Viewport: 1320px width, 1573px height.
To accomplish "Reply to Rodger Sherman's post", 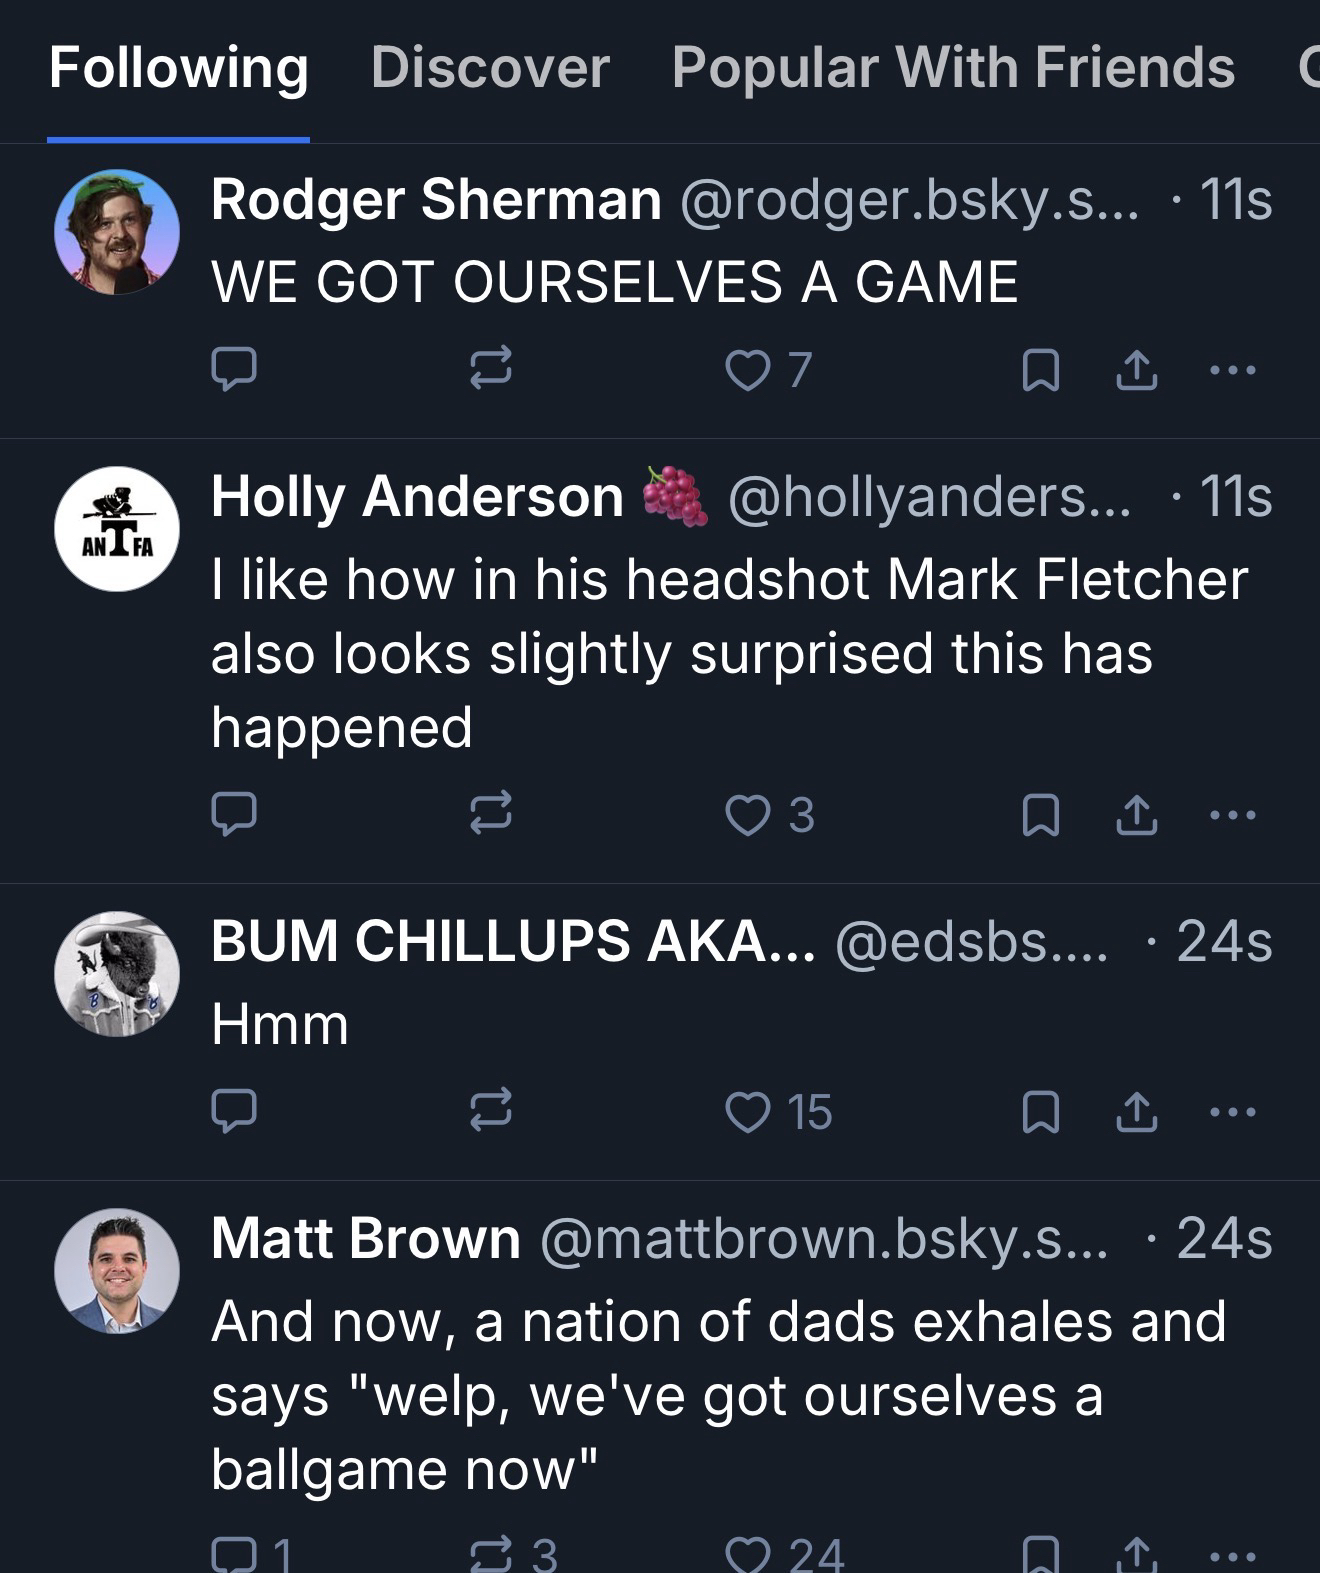I will coord(234,369).
